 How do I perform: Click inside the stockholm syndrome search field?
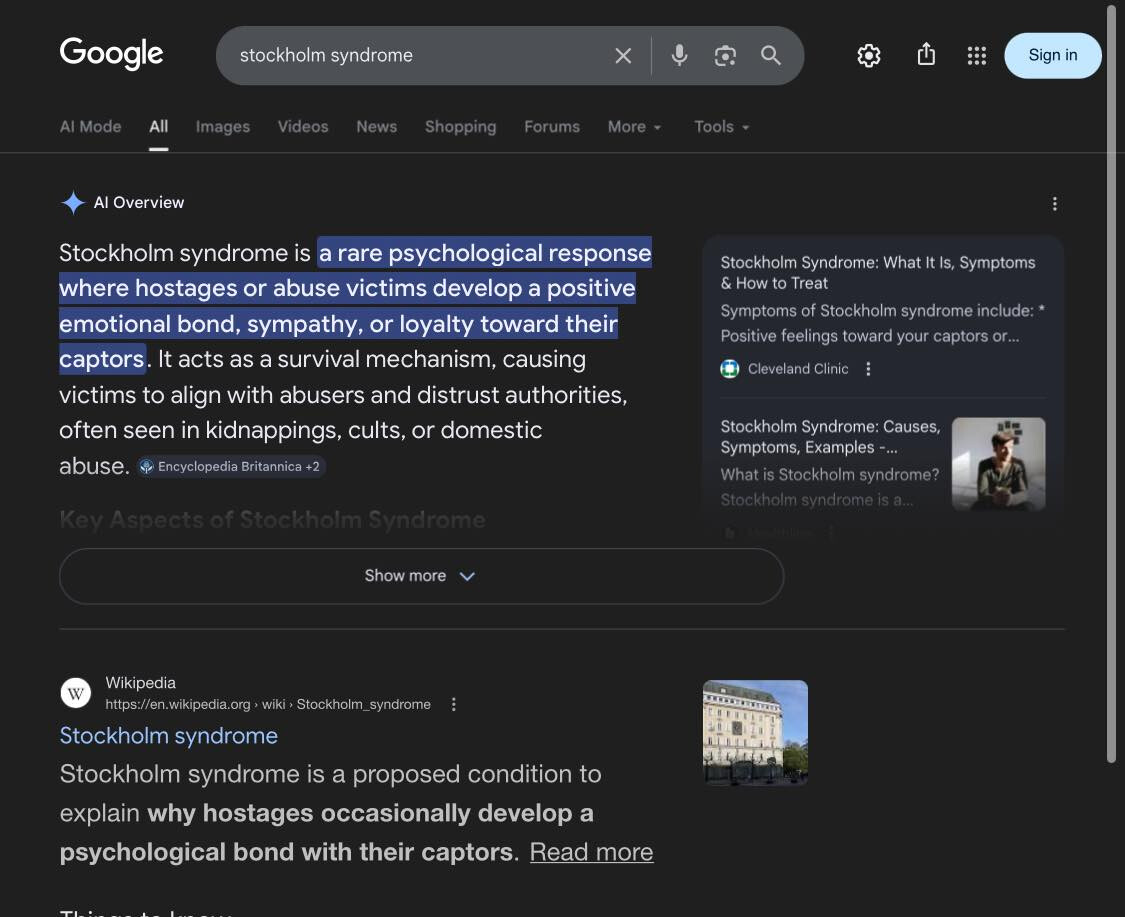pyautogui.click(x=410, y=56)
